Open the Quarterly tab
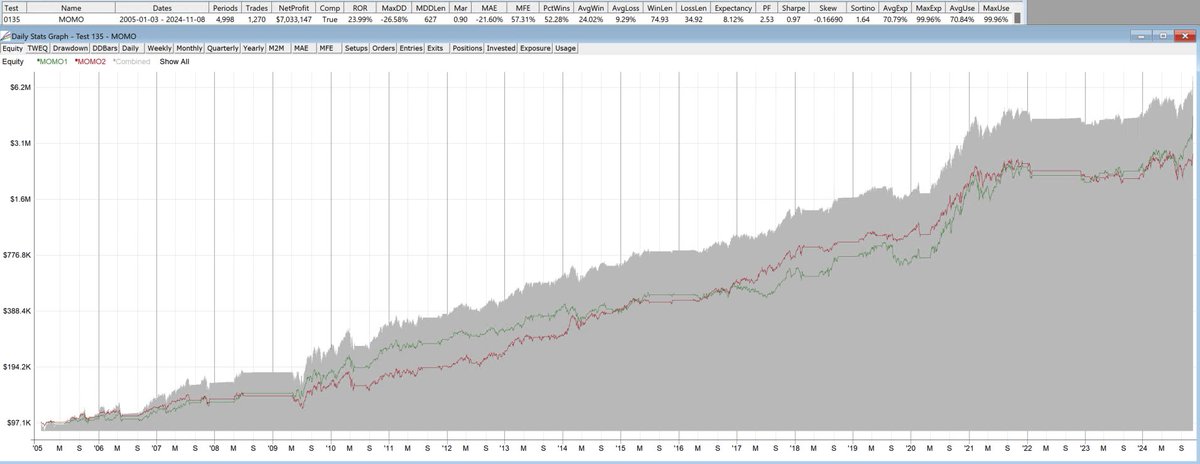Viewport: 1200px width, 464px height. [x=223, y=47]
